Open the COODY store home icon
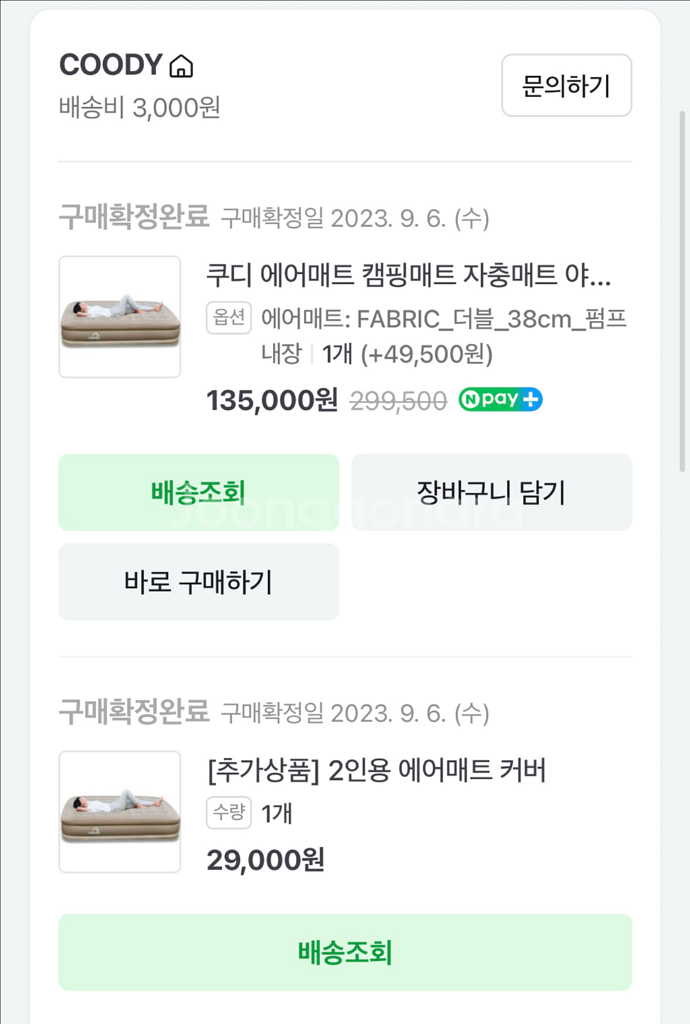The height and width of the screenshot is (1024, 690). pyautogui.click(x=181, y=67)
